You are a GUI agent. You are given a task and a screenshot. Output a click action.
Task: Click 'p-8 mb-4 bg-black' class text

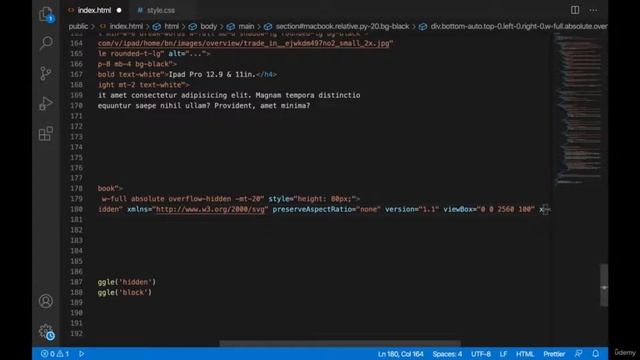click(133, 64)
